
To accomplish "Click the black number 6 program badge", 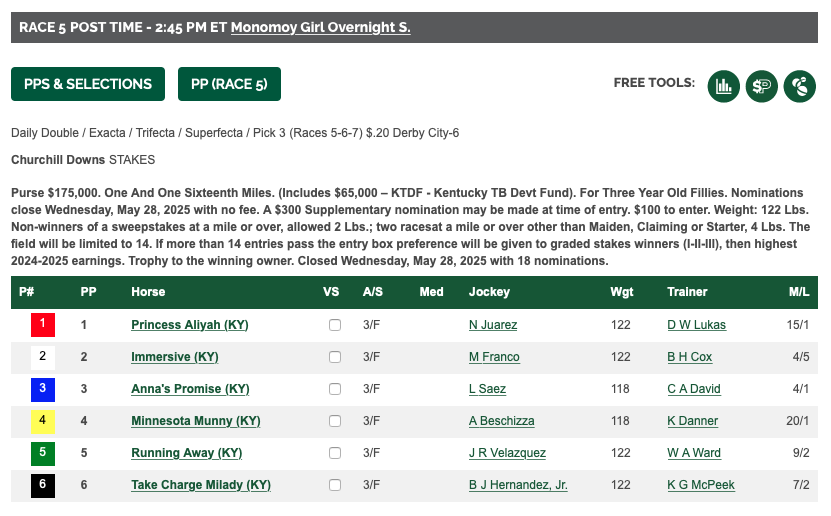I will (x=43, y=485).
